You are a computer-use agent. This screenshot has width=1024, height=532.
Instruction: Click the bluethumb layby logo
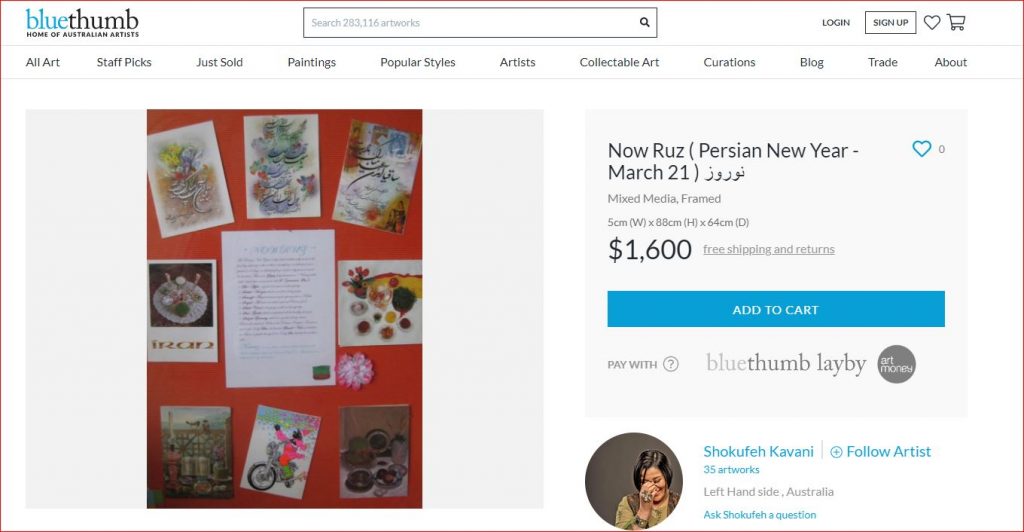point(786,364)
